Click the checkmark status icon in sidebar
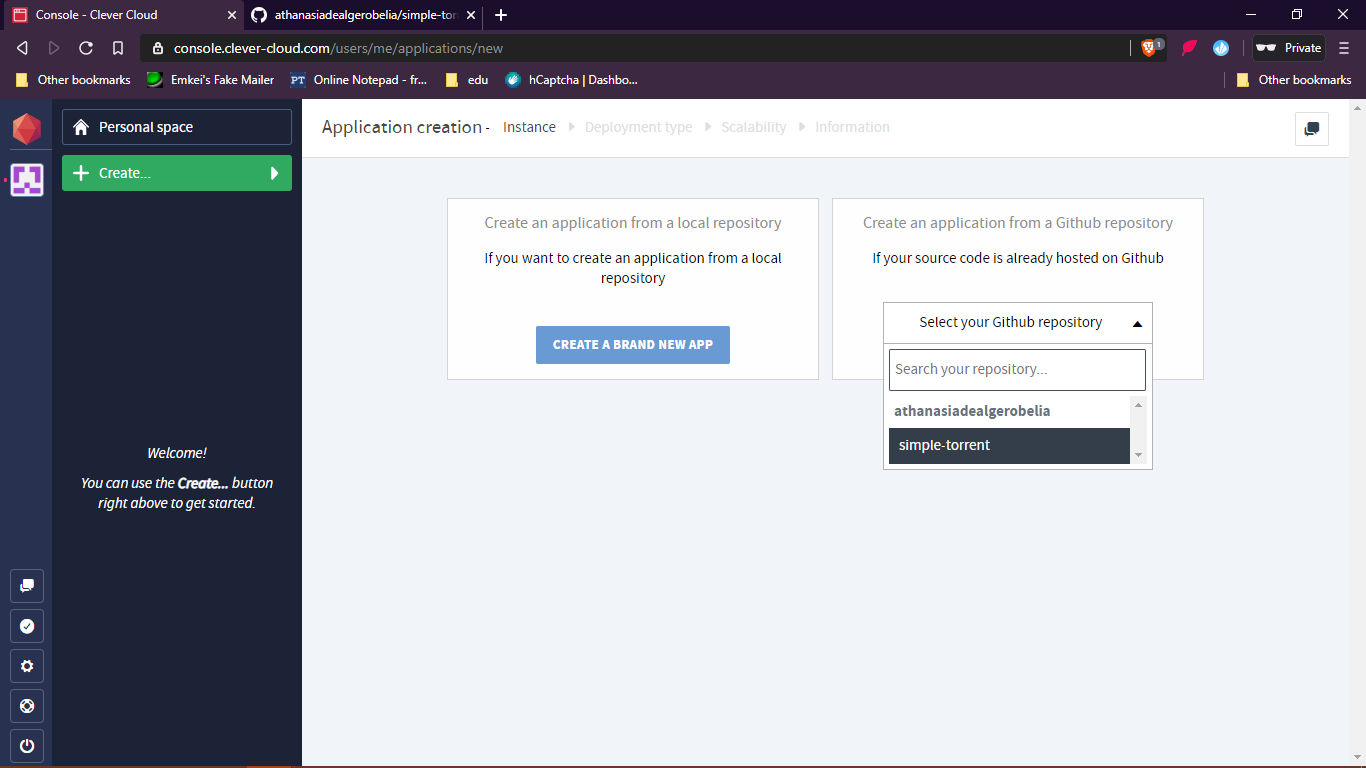 tap(27, 626)
